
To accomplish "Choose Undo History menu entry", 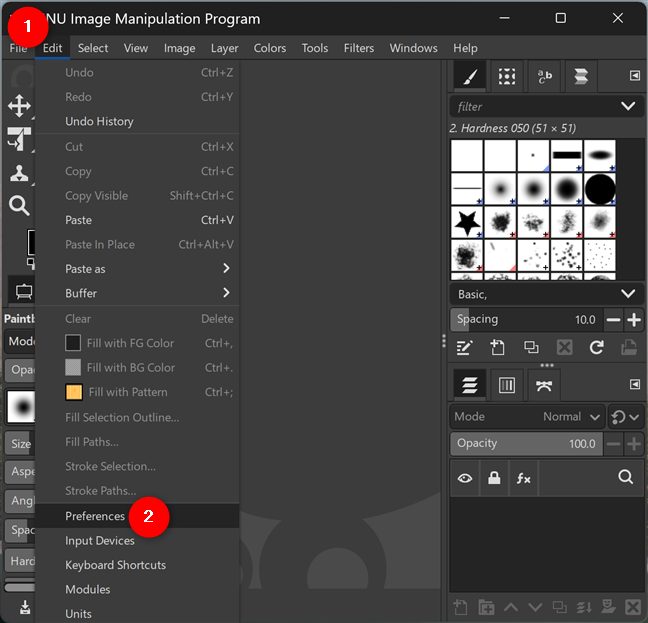I will point(137,121).
